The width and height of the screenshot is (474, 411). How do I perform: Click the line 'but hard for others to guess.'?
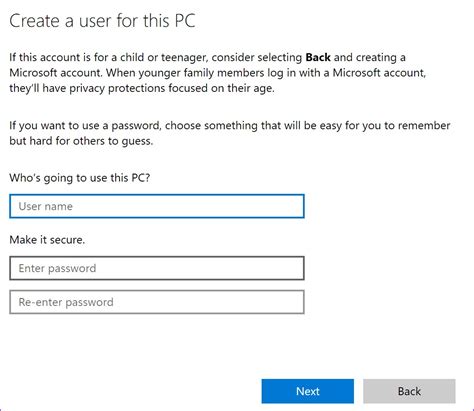click(81, 141)
